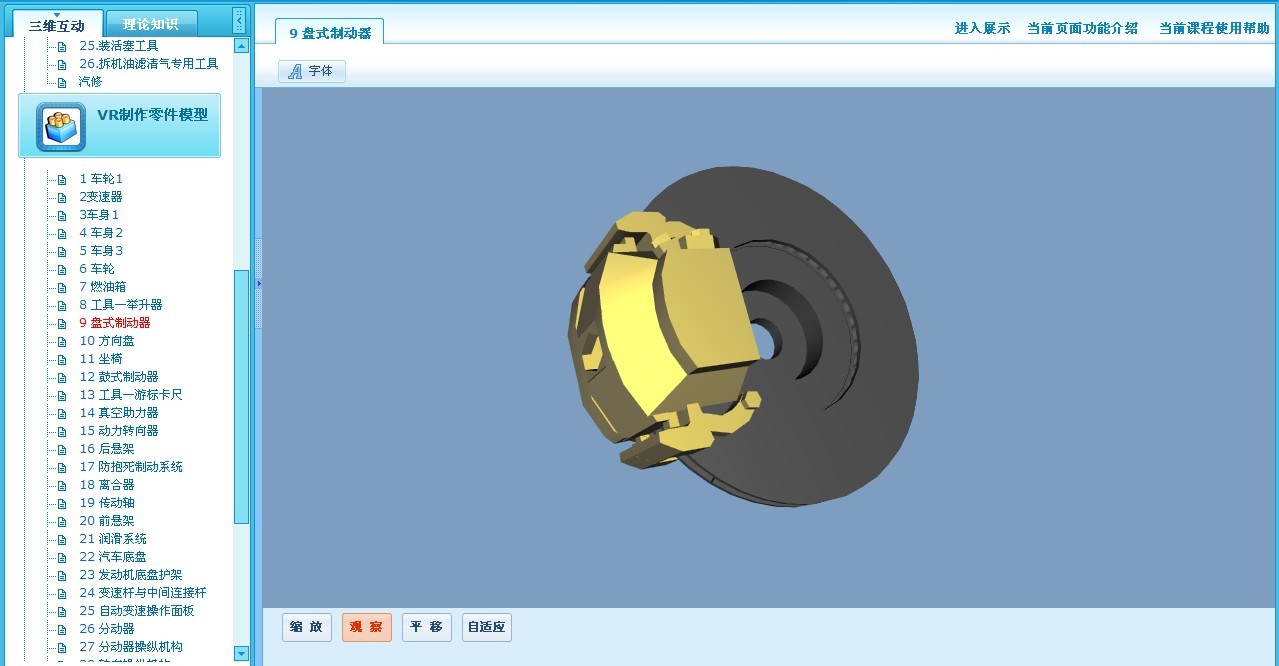Select the 9 盘式制动器 tab
Screen dimensions: 1279x666
[x=330, y=33]
